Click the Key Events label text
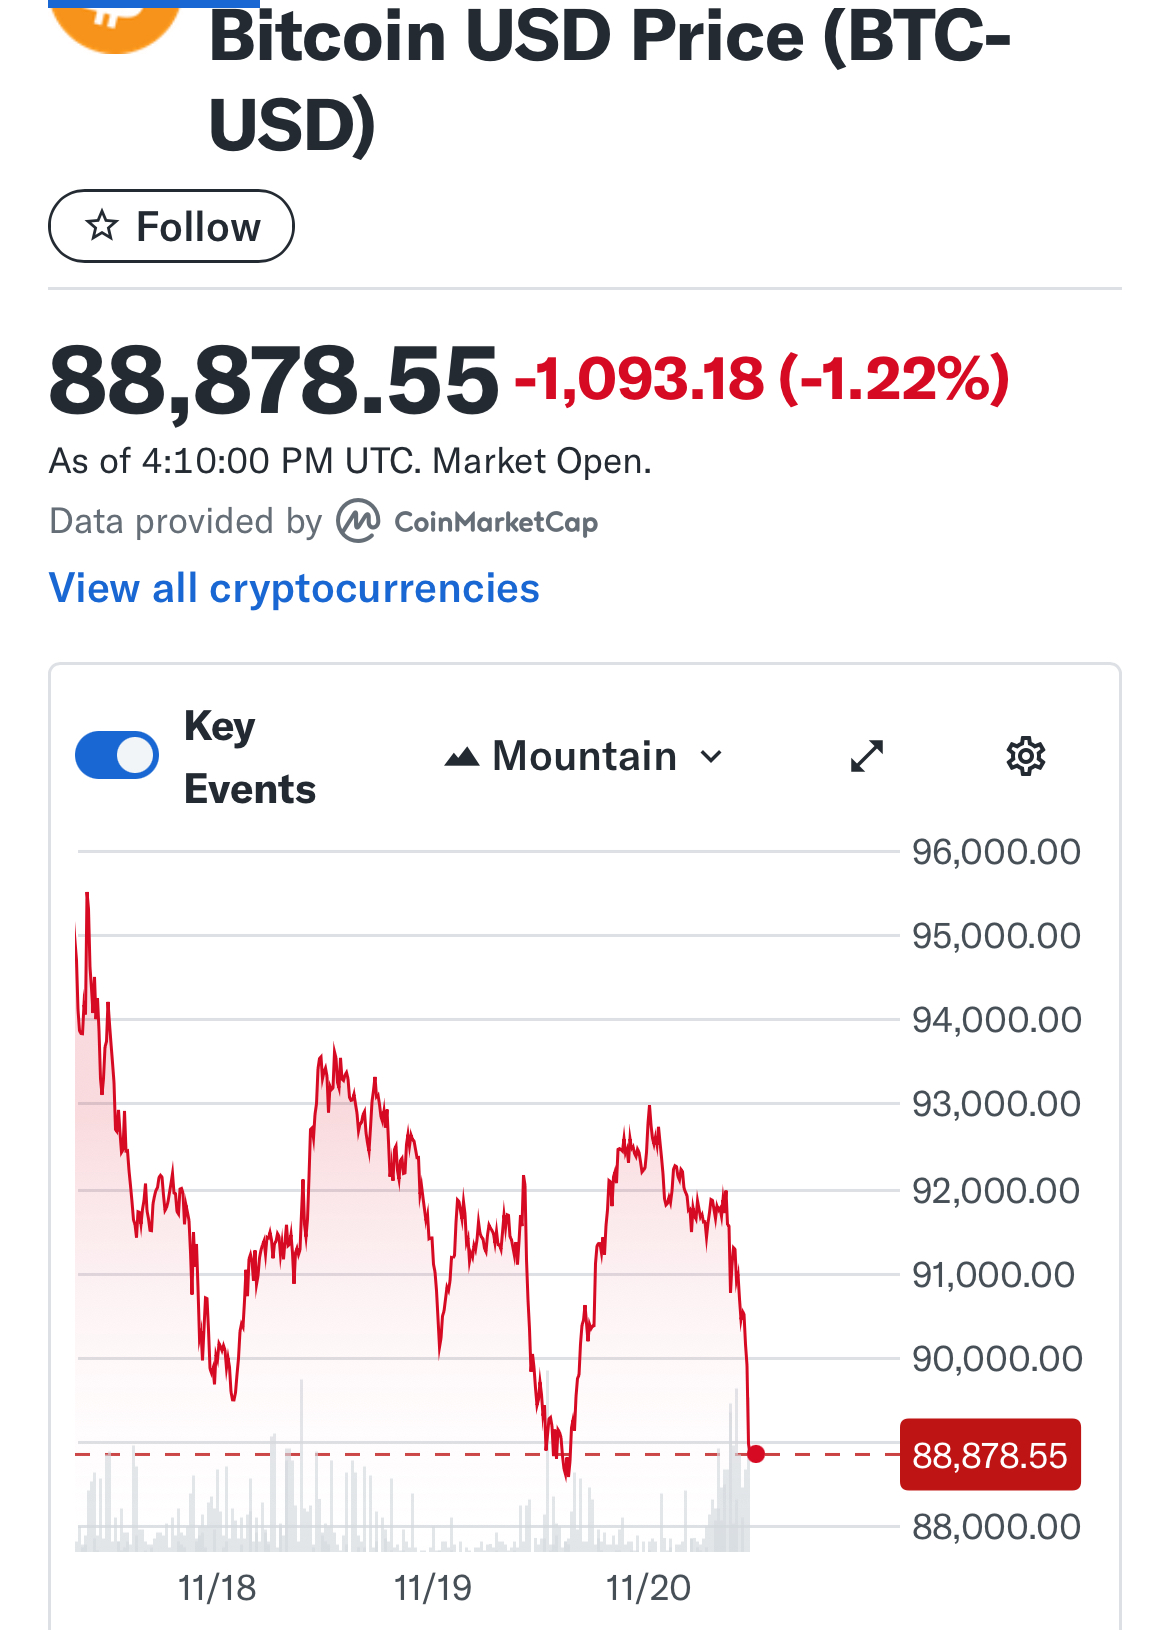 click(x=249, y=757)
